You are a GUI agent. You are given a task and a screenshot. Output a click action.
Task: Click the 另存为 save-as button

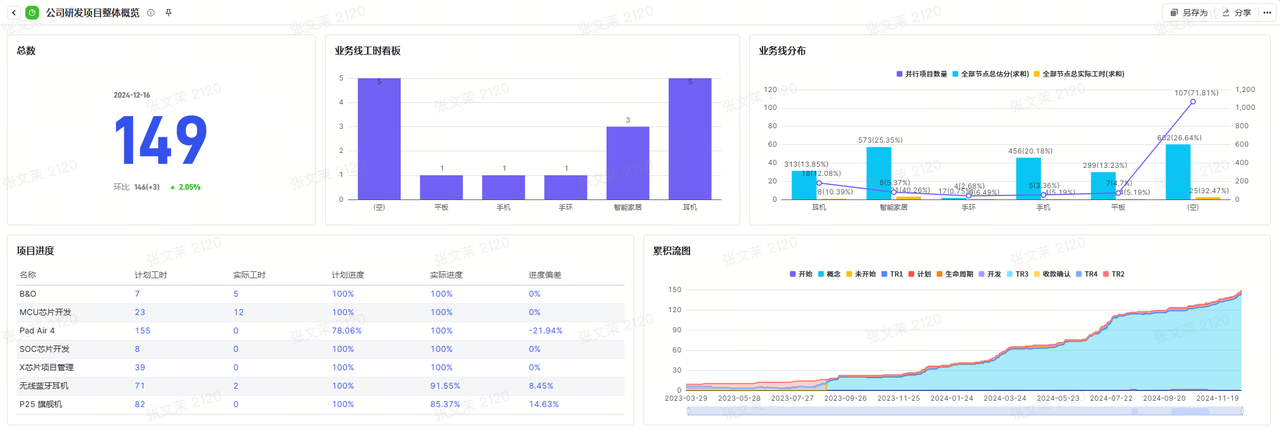tap(1188, 13)
